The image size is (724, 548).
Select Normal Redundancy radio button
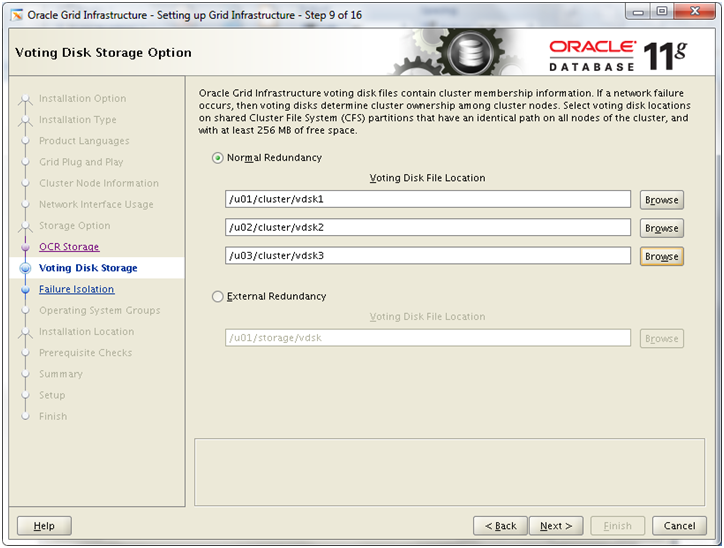click(217, 158)
